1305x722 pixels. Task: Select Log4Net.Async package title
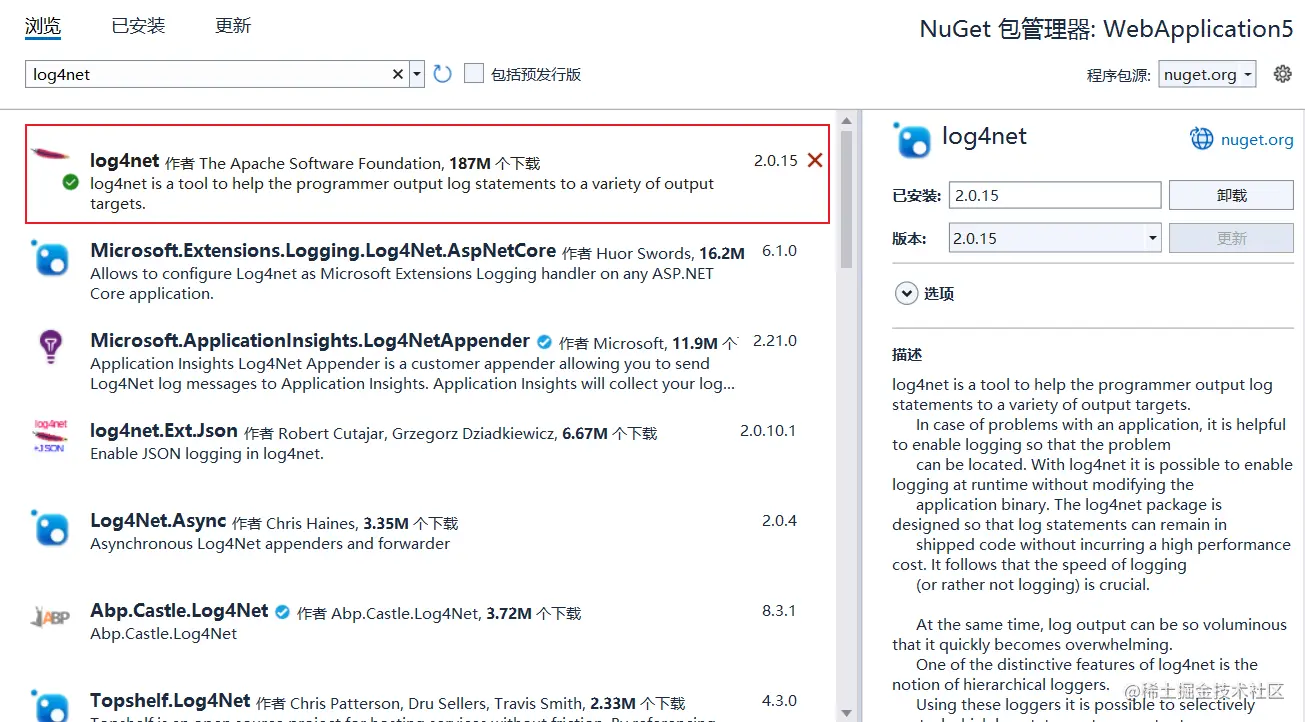[x=158, y=521]
